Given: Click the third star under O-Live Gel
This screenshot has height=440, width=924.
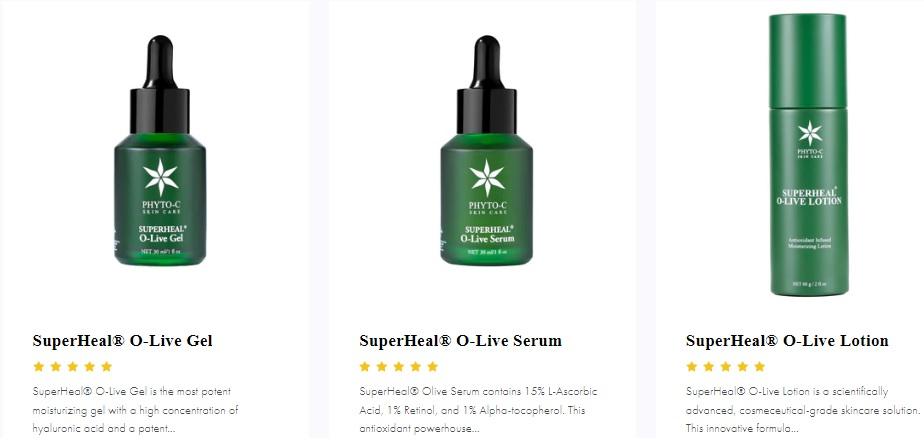Looking at the screenshot, I should point(72,366).
